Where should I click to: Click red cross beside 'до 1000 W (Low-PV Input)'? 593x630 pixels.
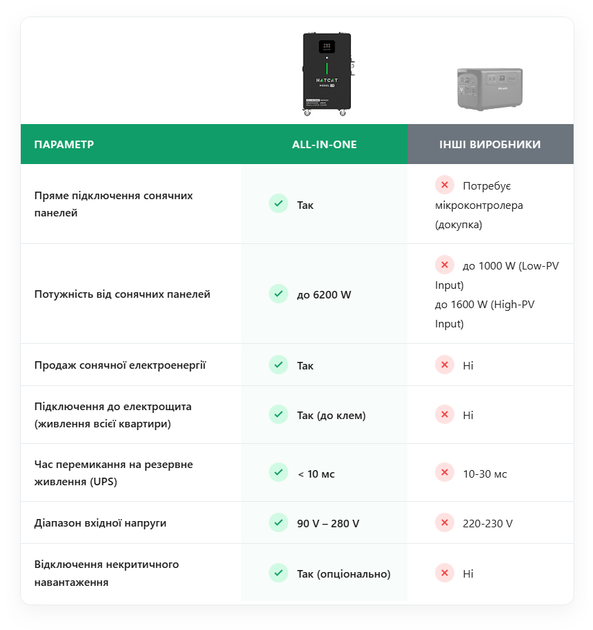pyautogui.click(x=444, y=265)
